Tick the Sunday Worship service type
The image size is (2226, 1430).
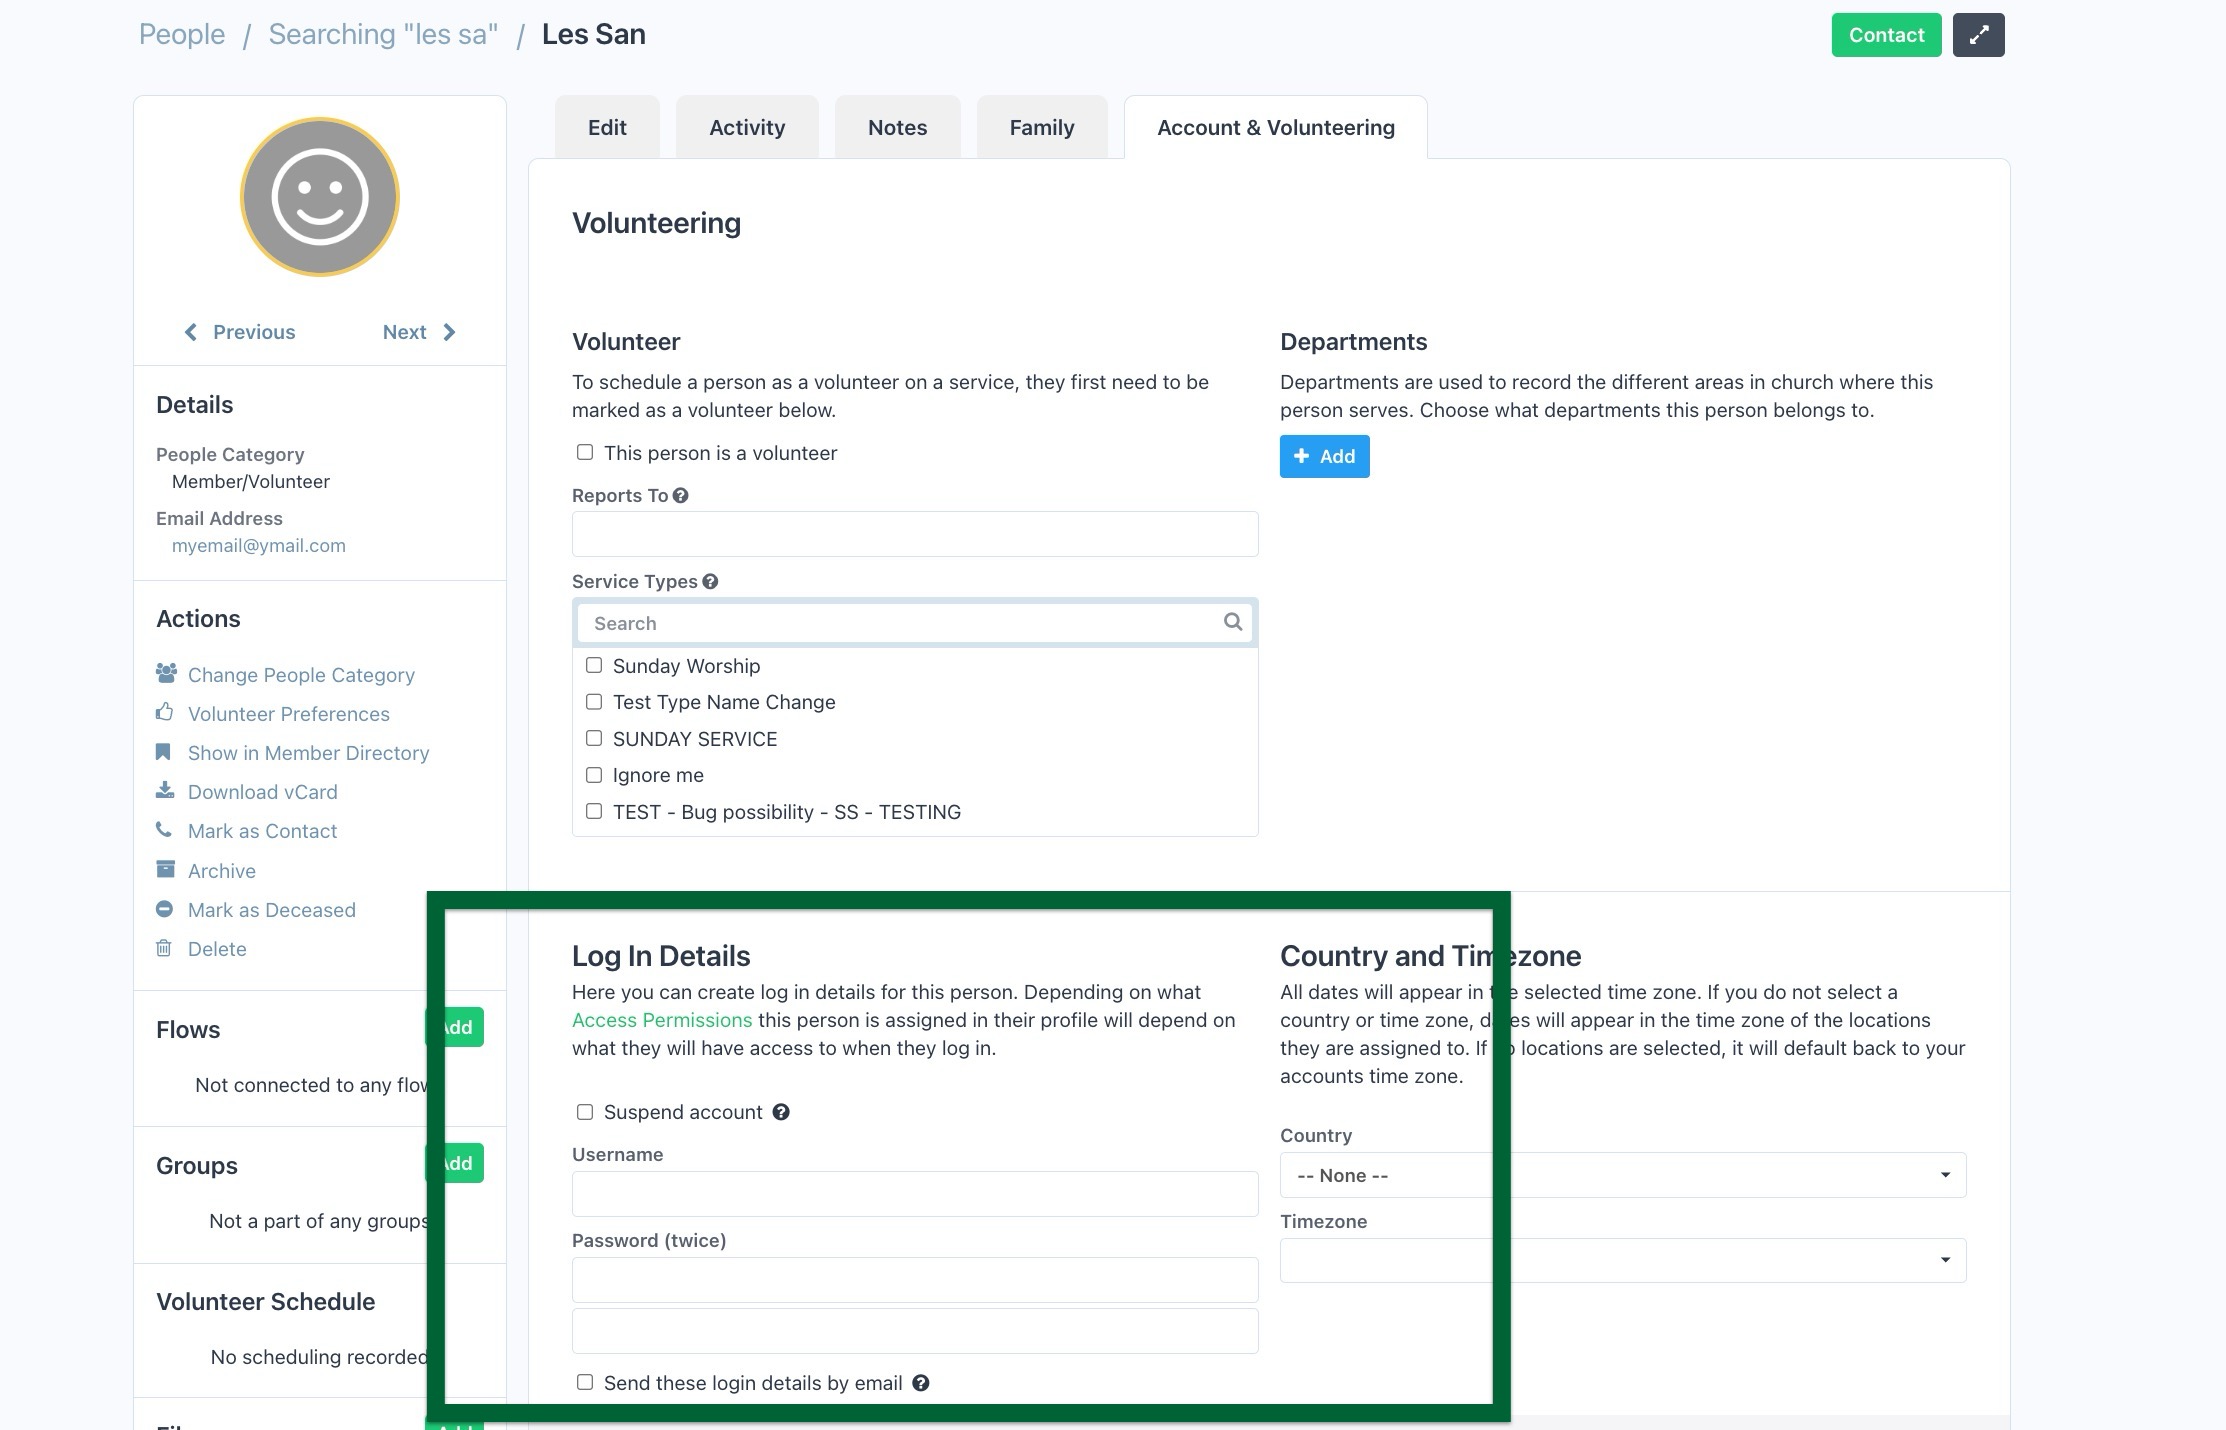[594, 665]
